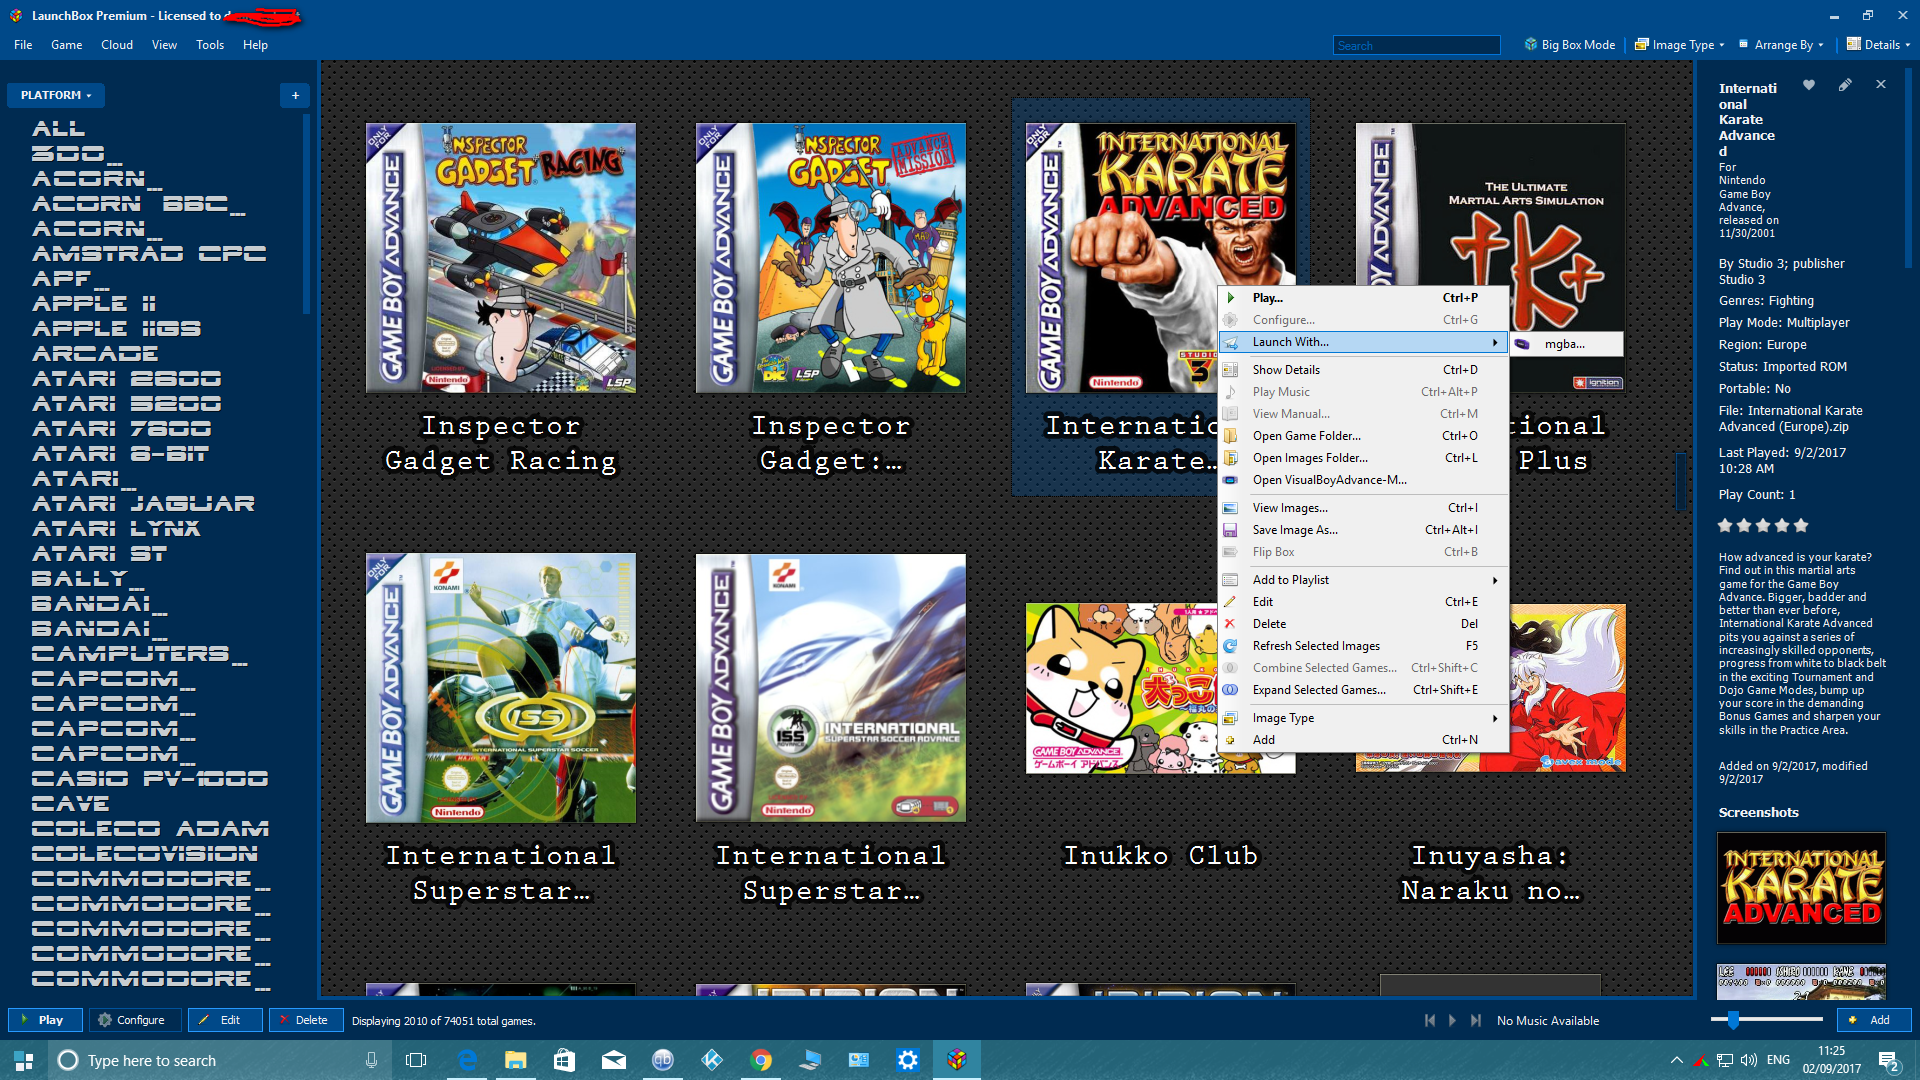Choose Open Images Folder... entry
Viewport: 1920px width, 1080px height.
tap(1364, 458)
